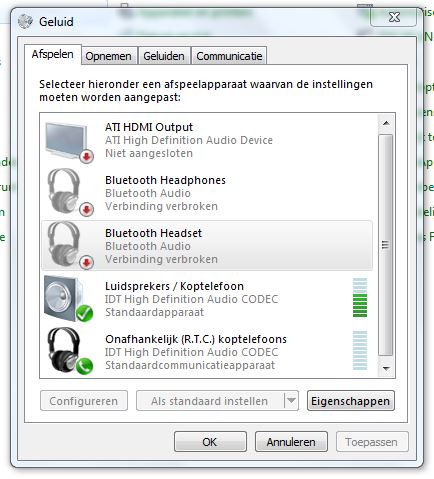434x479 pixels.
Task: Confirm with the OK button
Action: point(210,442)
